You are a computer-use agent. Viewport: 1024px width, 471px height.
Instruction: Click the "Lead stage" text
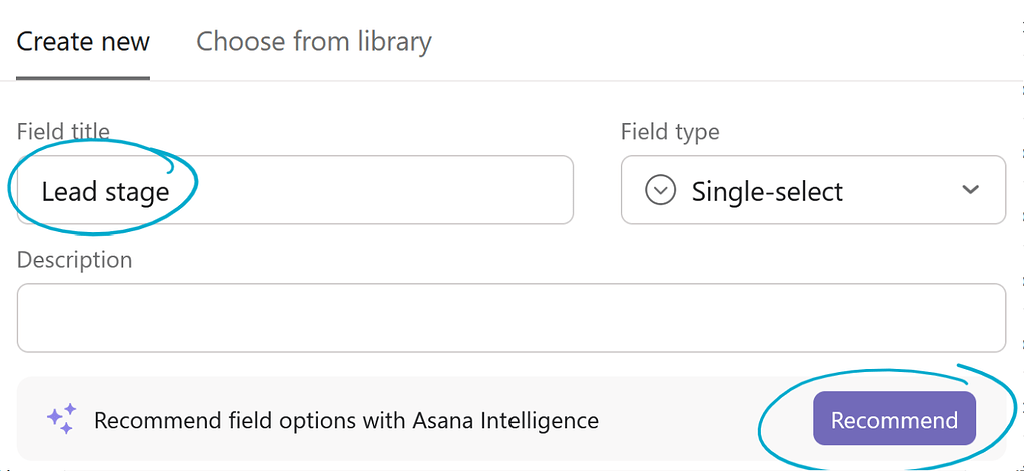click(x=105, y=191)
